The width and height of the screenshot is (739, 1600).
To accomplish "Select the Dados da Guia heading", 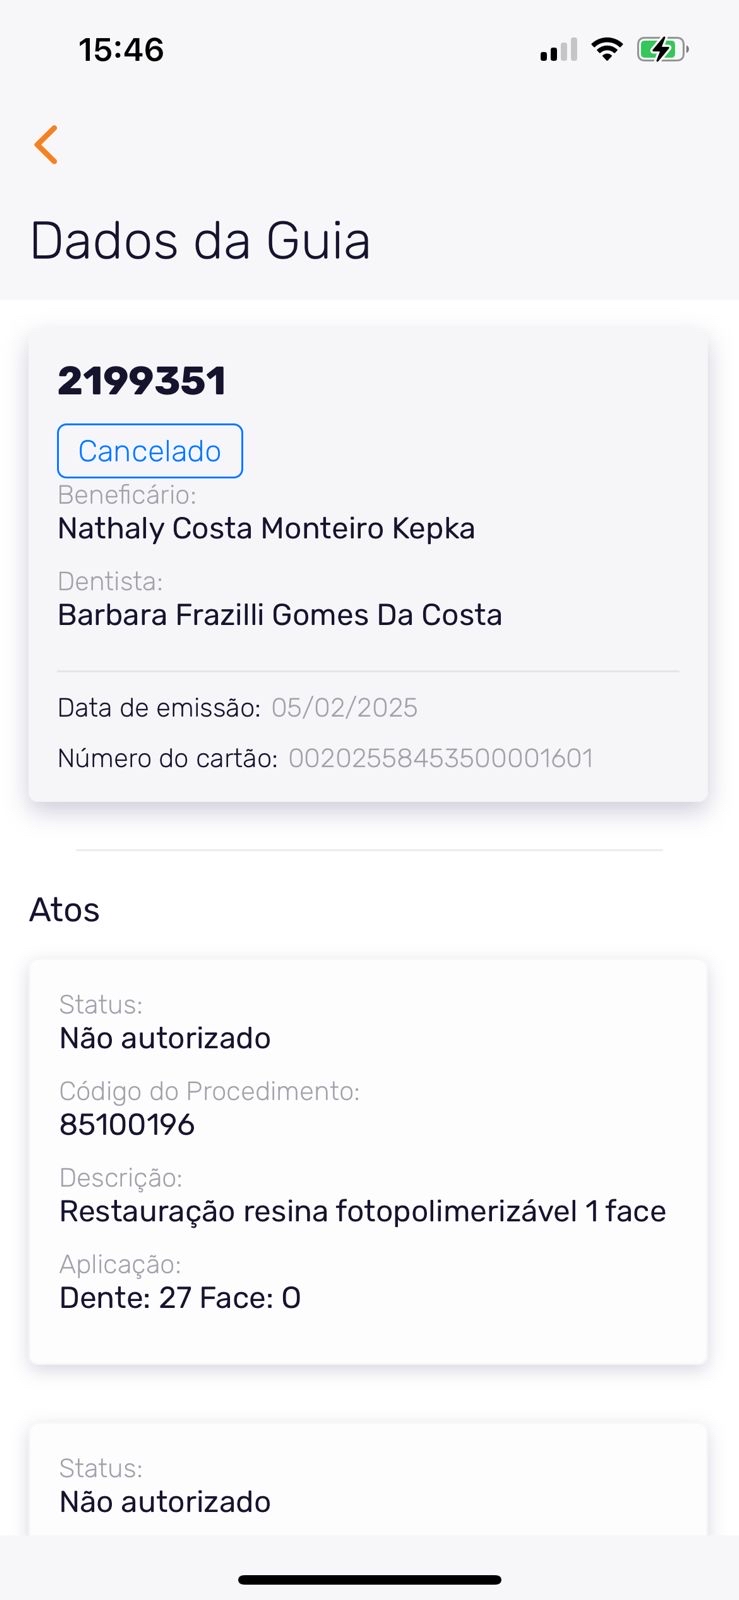I will coord(200,241).
